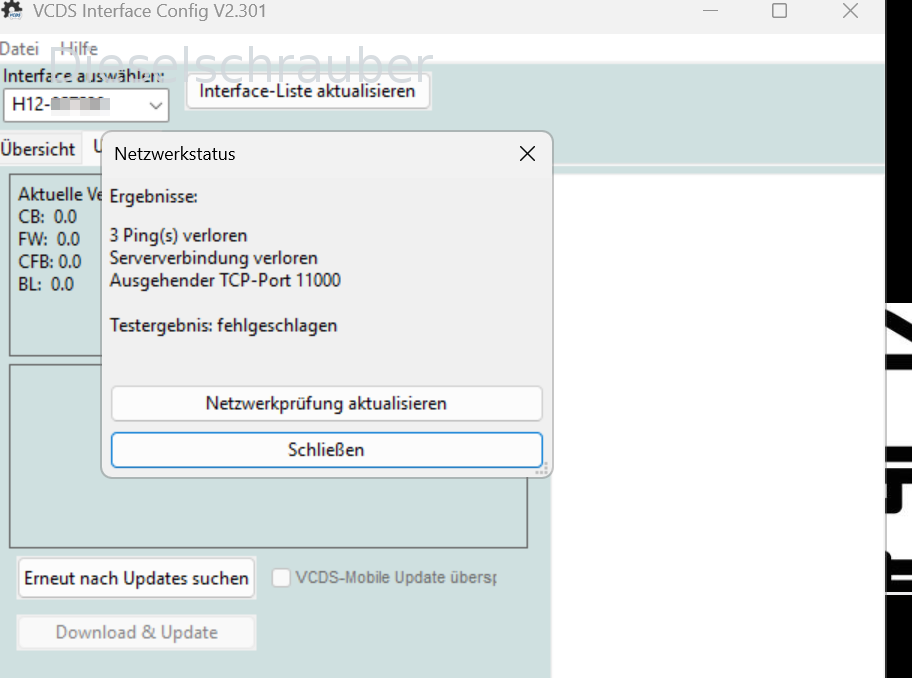Click the VCDS gear icon in title bar
This screenshot has height=678, width=912.
(12, 10)
